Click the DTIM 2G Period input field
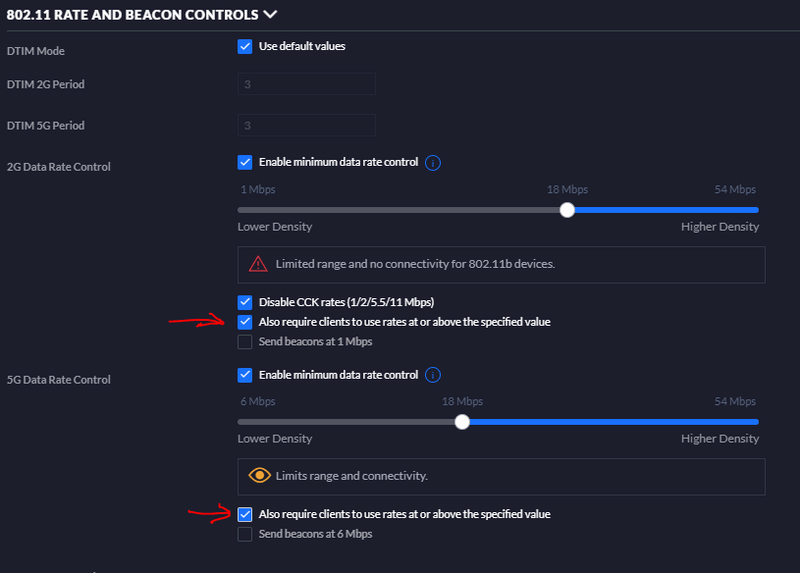Image resolution: width=800 pixels, height=573 pixels. pos(306,84)
